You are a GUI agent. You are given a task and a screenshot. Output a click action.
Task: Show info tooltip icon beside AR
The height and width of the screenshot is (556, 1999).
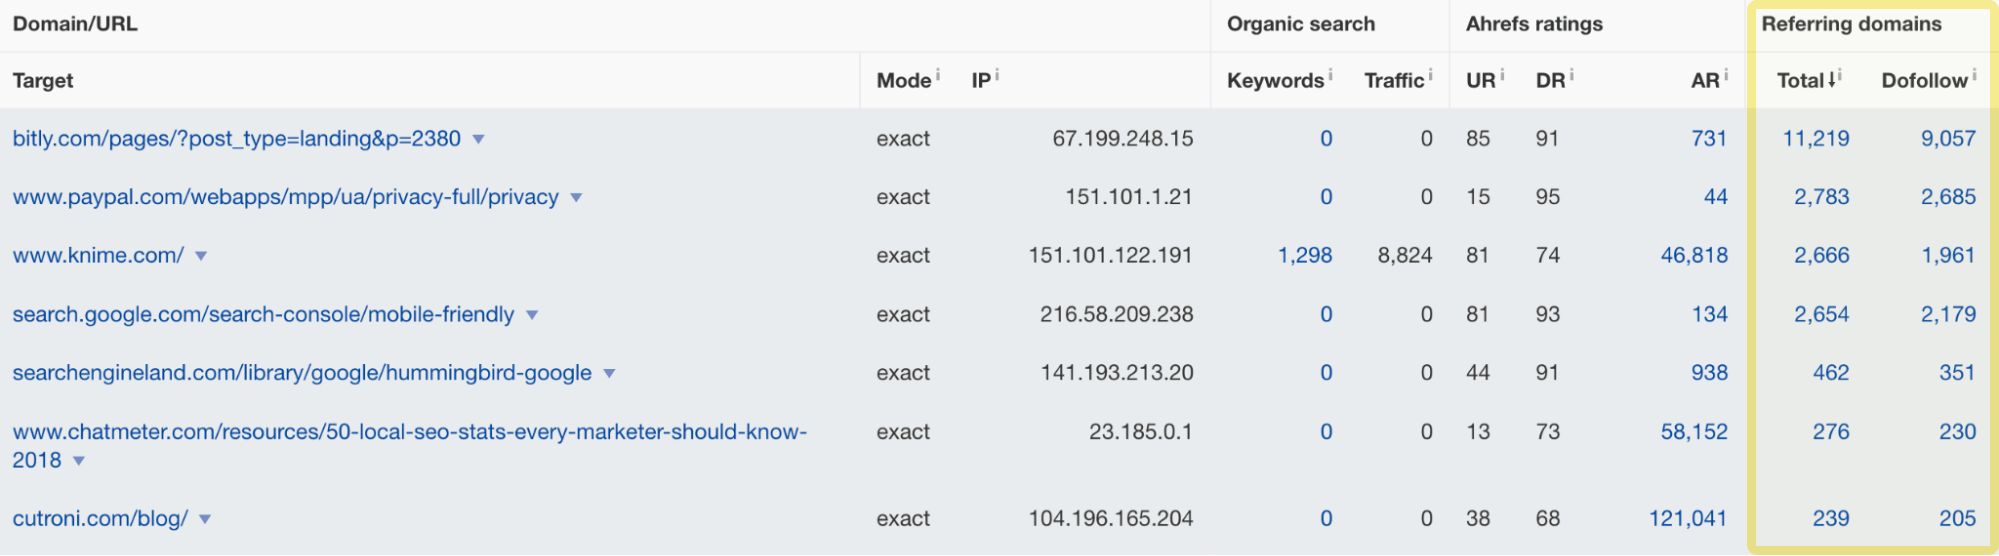click(x=1726, y=75)
